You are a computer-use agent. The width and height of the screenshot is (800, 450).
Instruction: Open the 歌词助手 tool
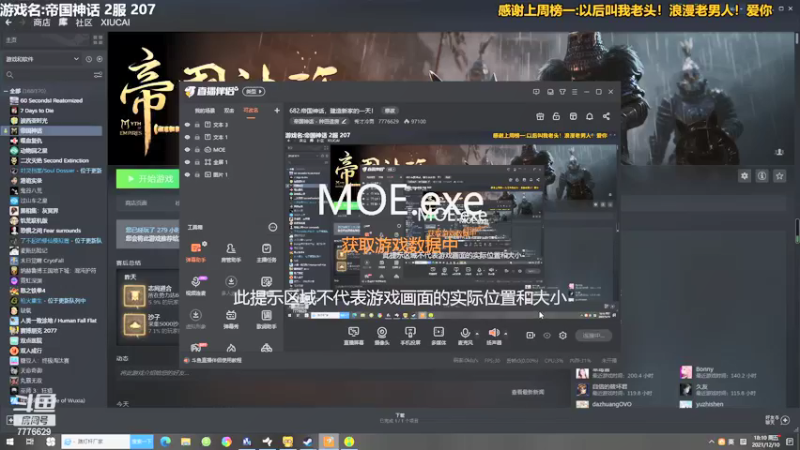pyautogui.click(x=266, y=319)
